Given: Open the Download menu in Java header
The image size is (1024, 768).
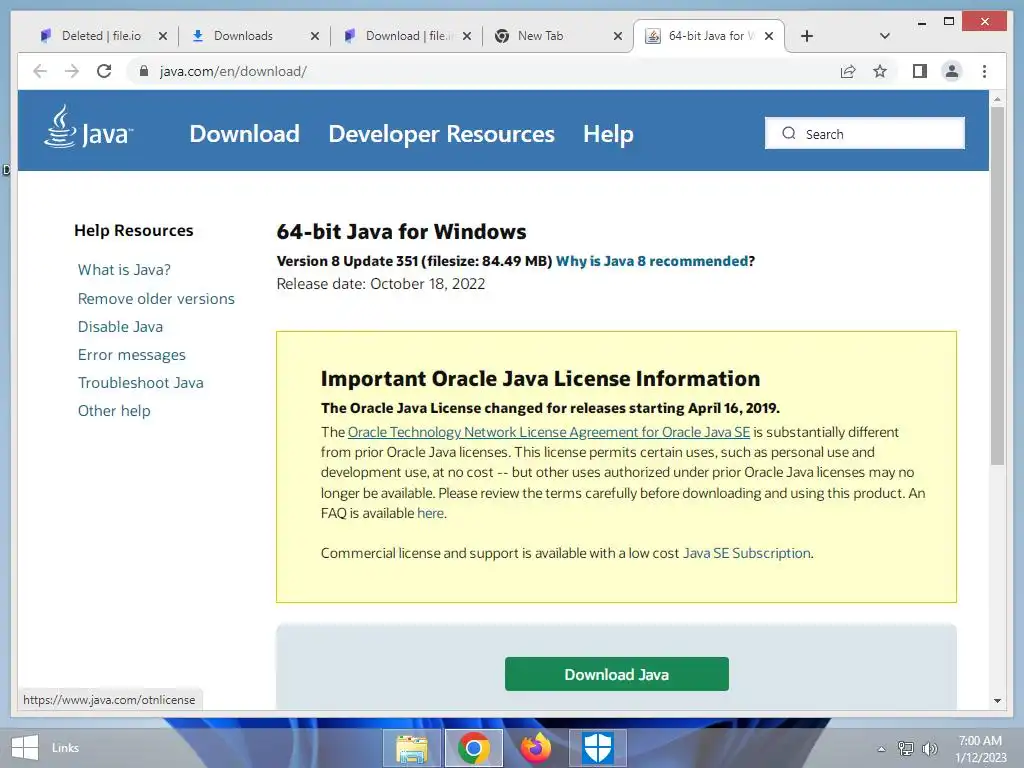Looking at the screenshot, I should tap(244, 134).
